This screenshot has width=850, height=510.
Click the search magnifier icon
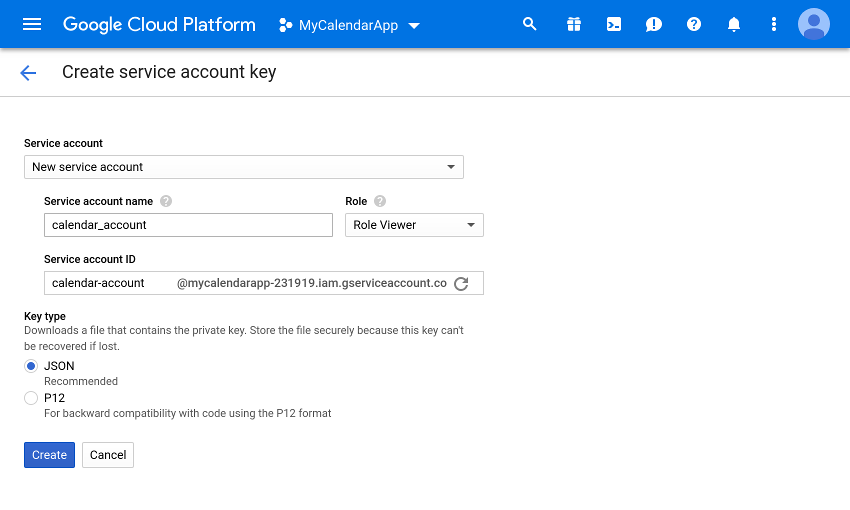coord(530,24)
